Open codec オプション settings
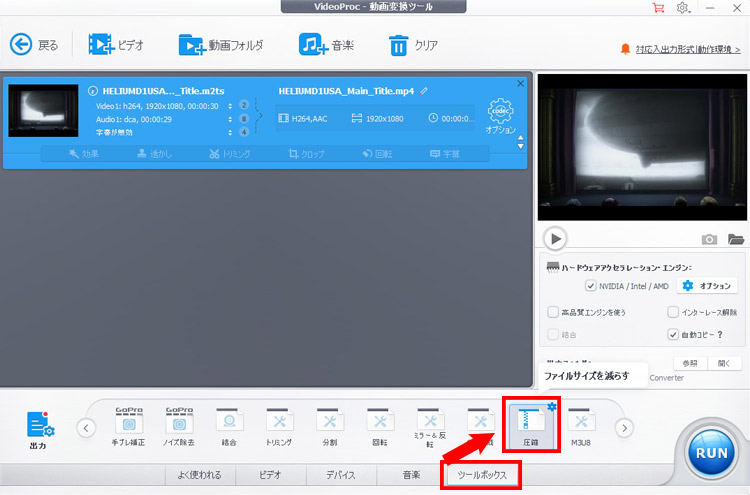The image size is (750, 495). click(x=500, y=116)
